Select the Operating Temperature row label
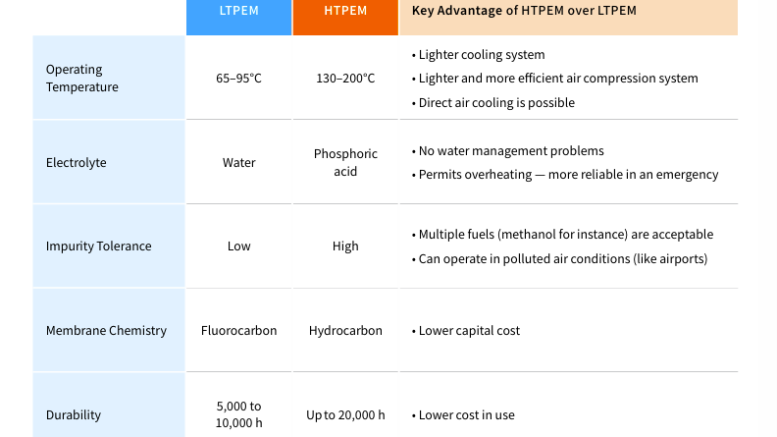This screenshot has height=437, width=777. 82,78
